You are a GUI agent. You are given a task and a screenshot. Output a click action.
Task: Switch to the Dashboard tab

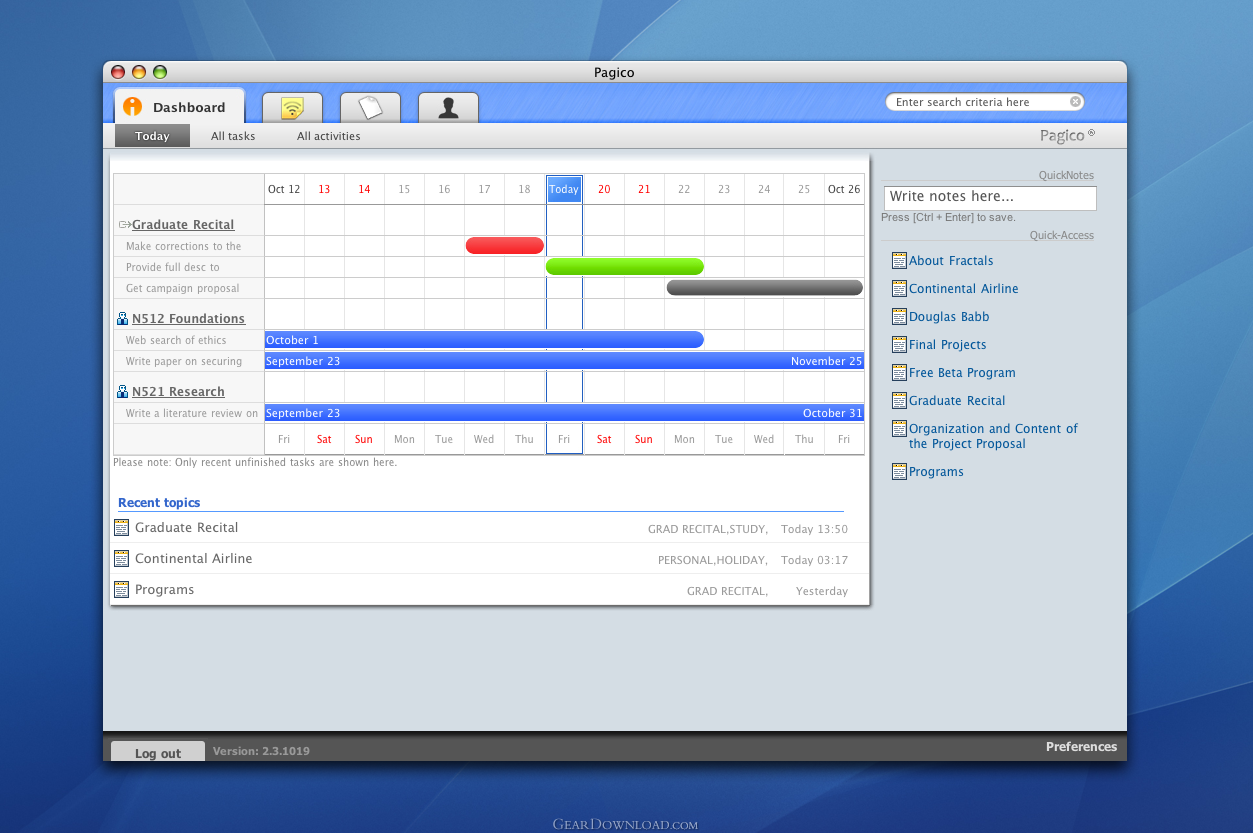click(180, 106)
